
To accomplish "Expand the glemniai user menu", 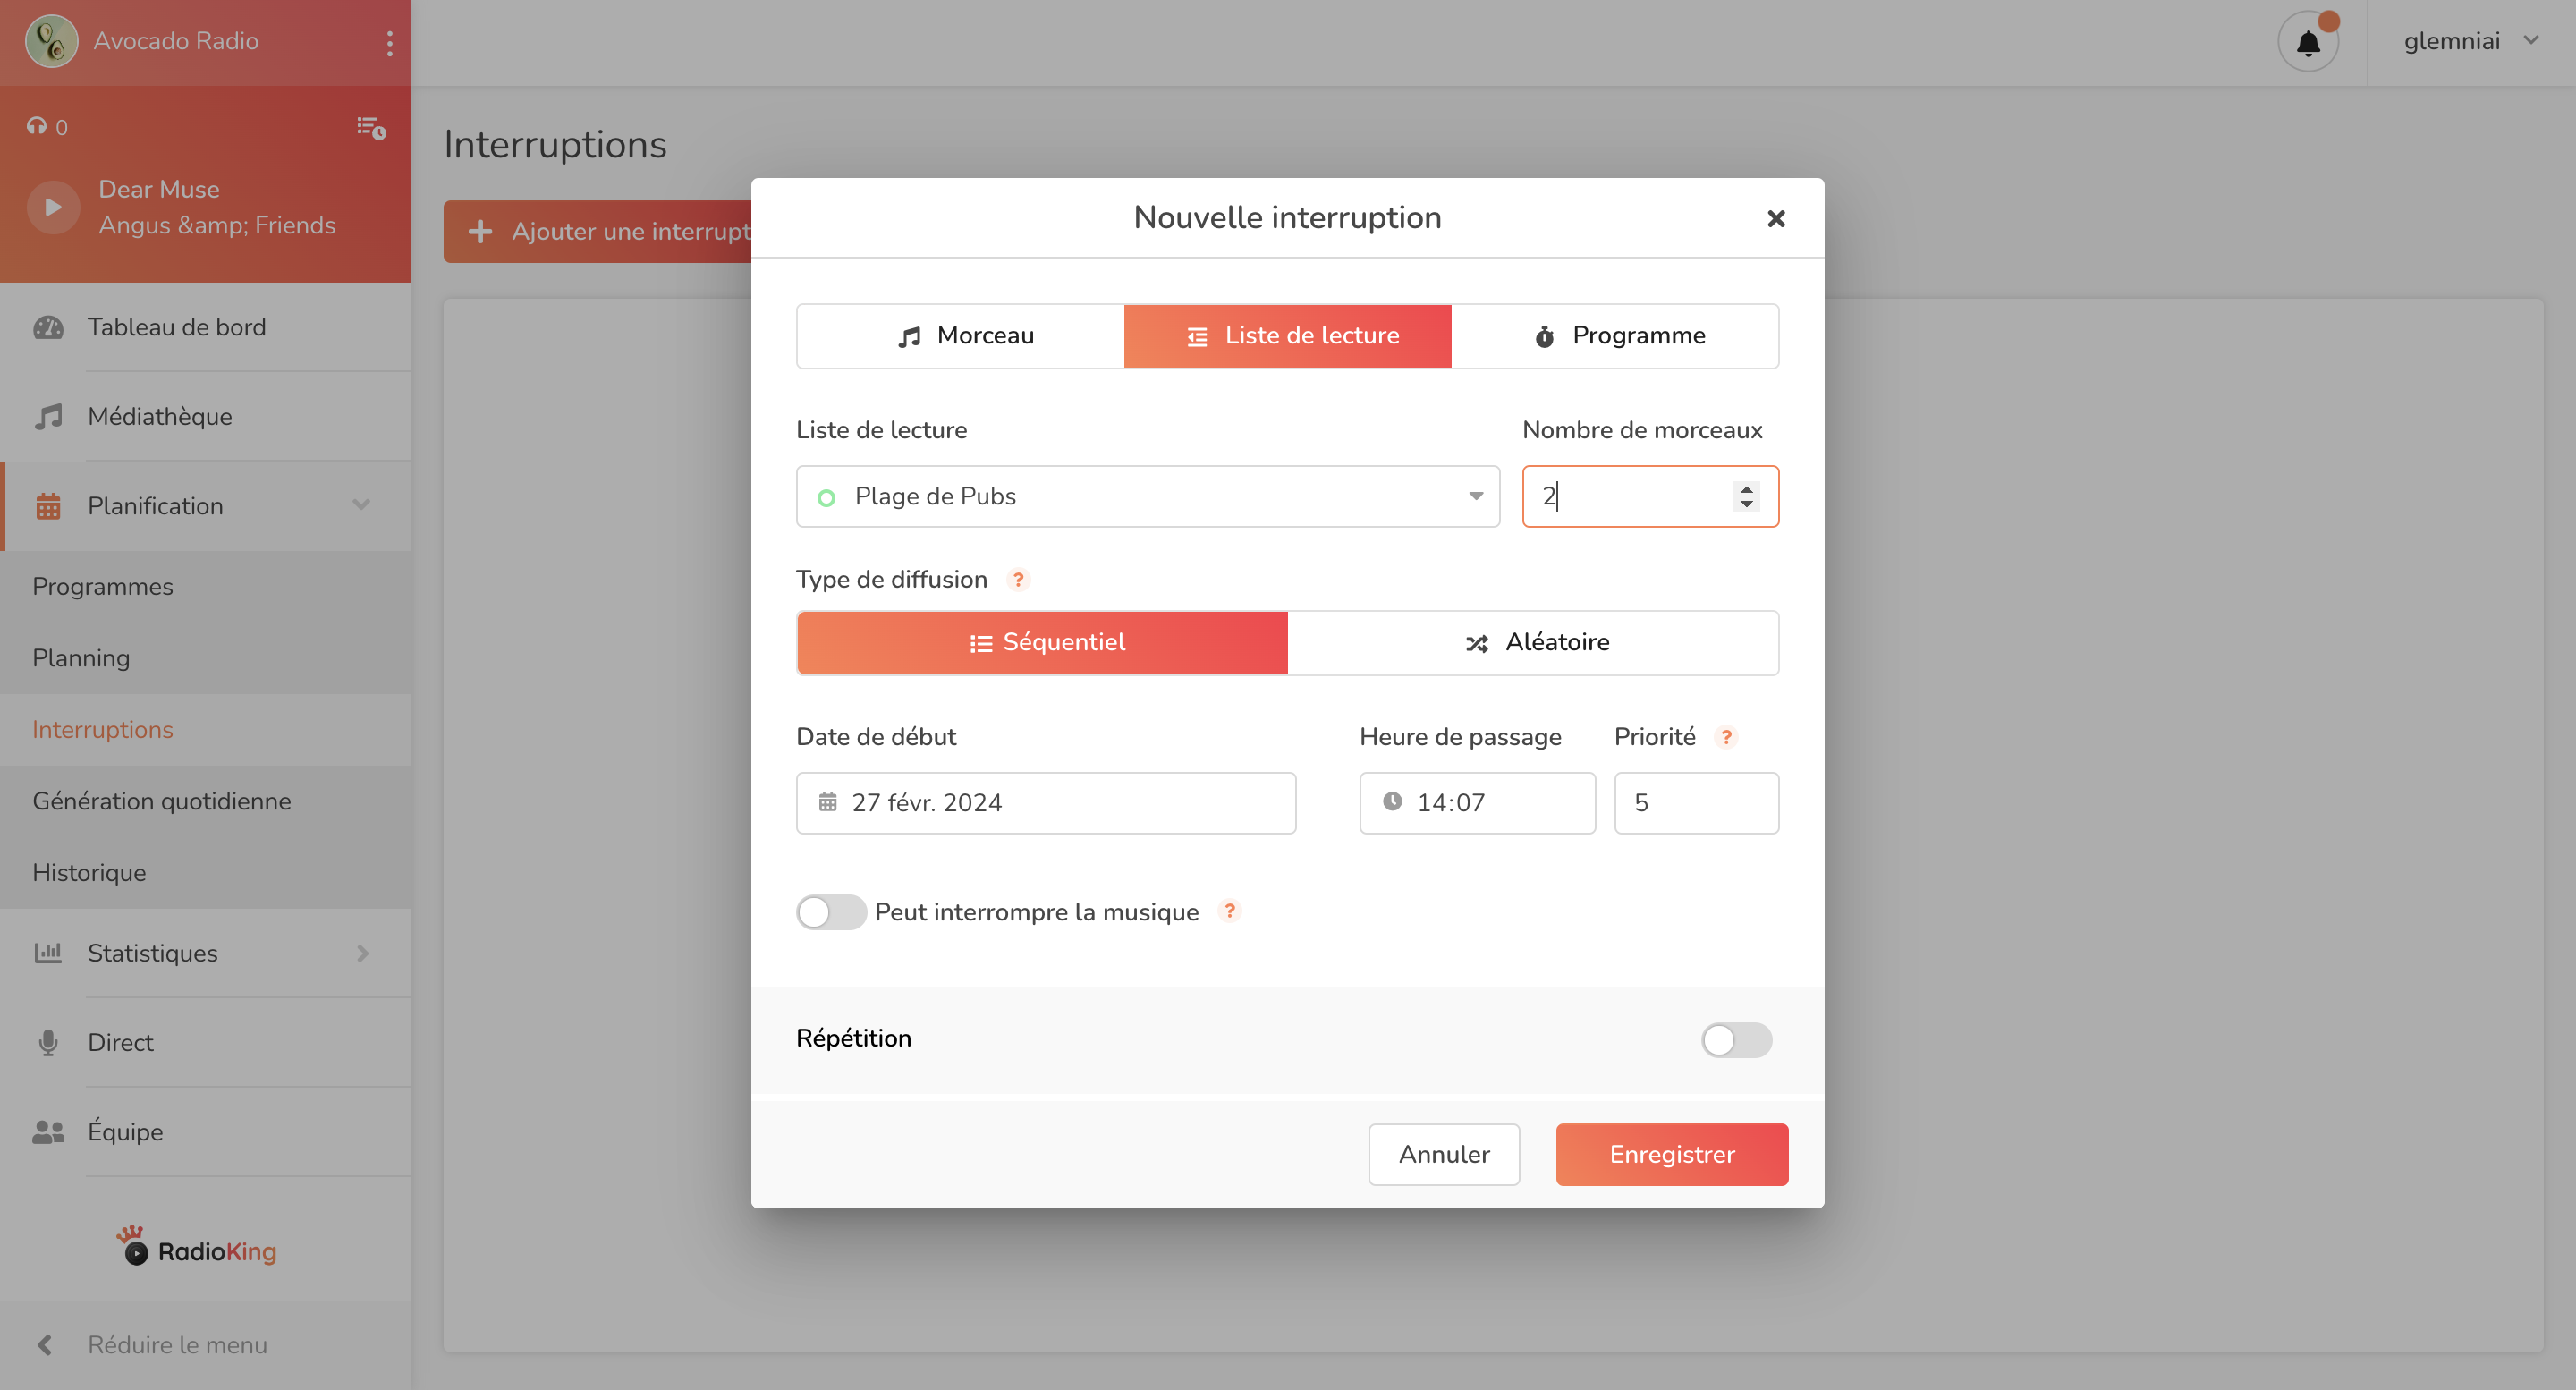I will point(2469,42).
